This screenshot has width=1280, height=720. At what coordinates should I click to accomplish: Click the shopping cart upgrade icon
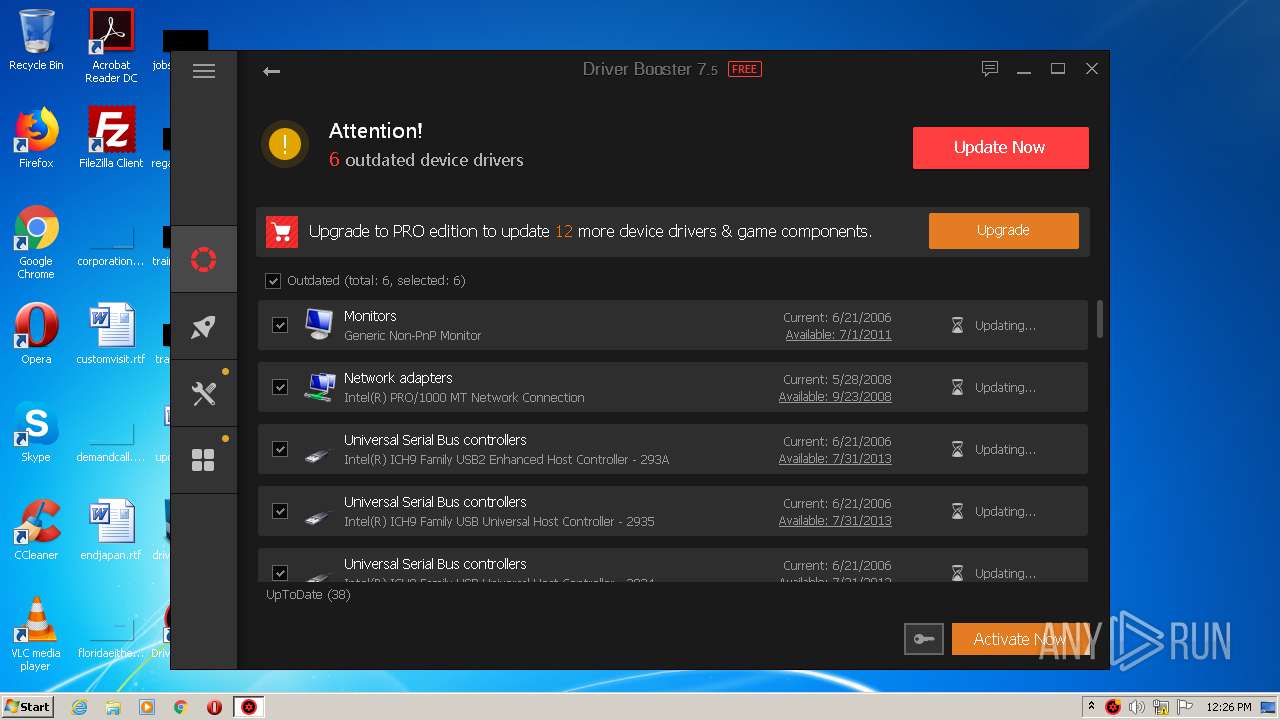click(x=282, y=232)
